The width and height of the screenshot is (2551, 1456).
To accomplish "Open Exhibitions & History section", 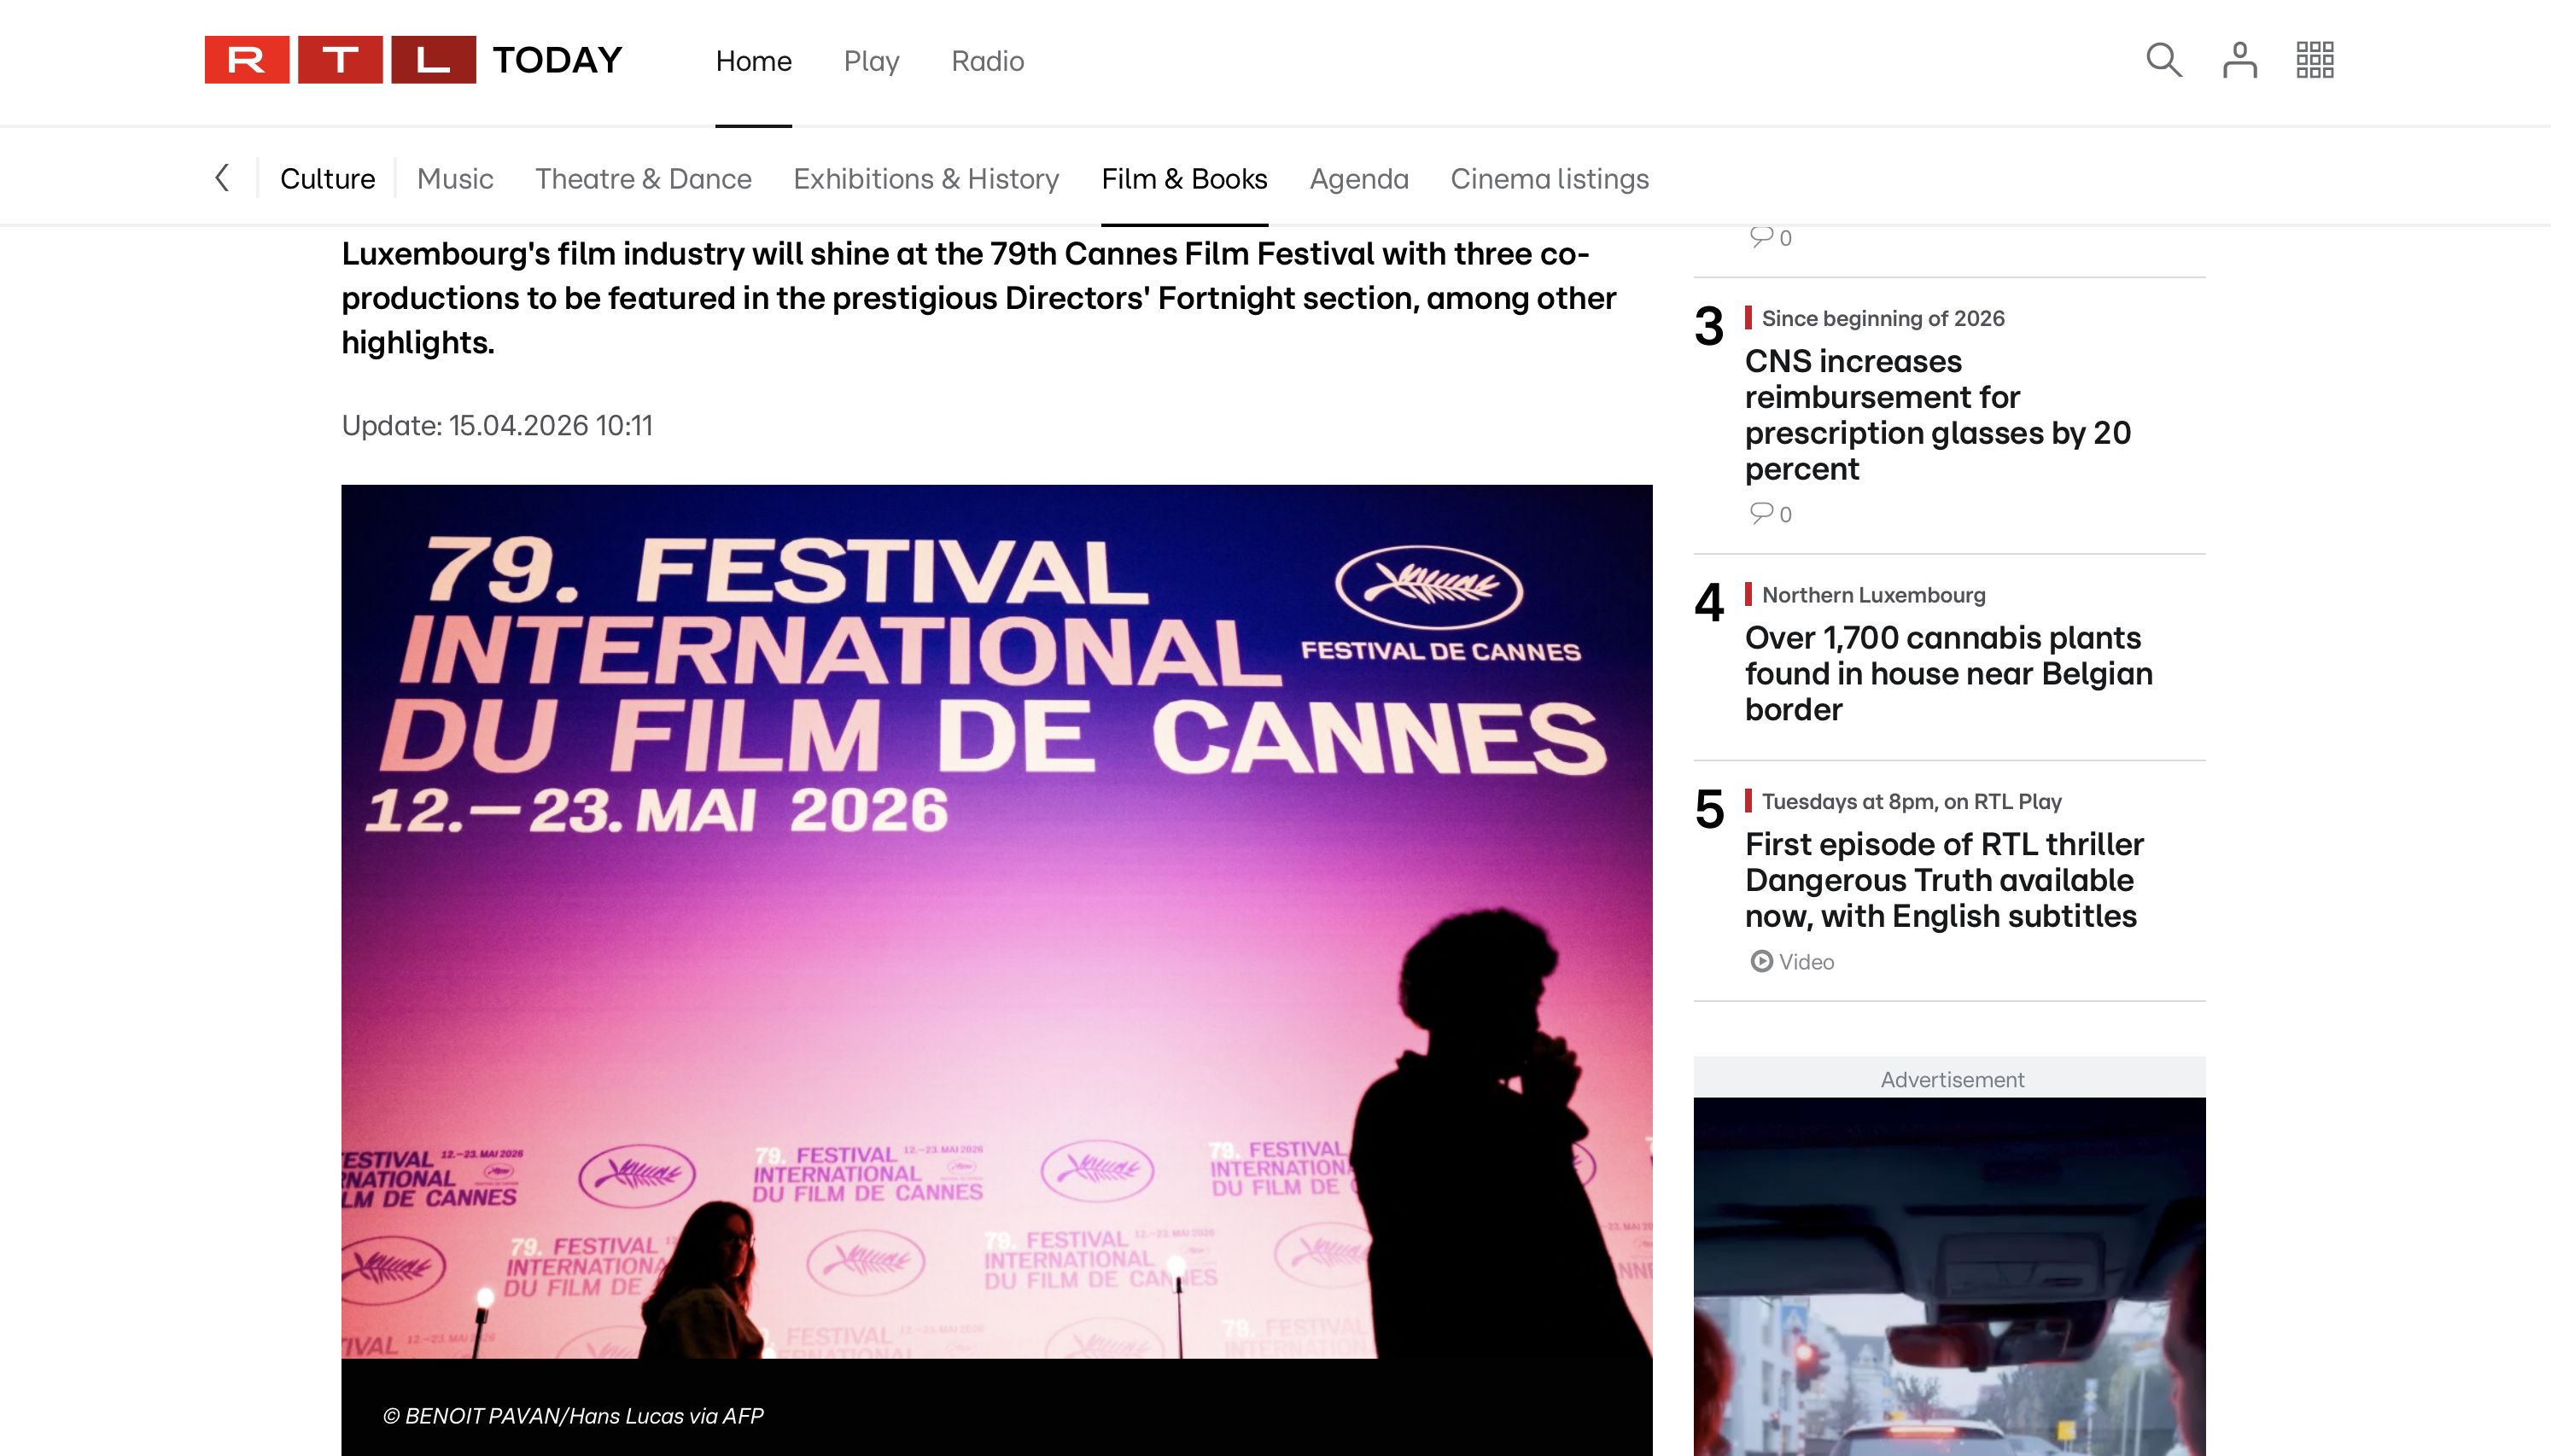I will coord(926,178).
